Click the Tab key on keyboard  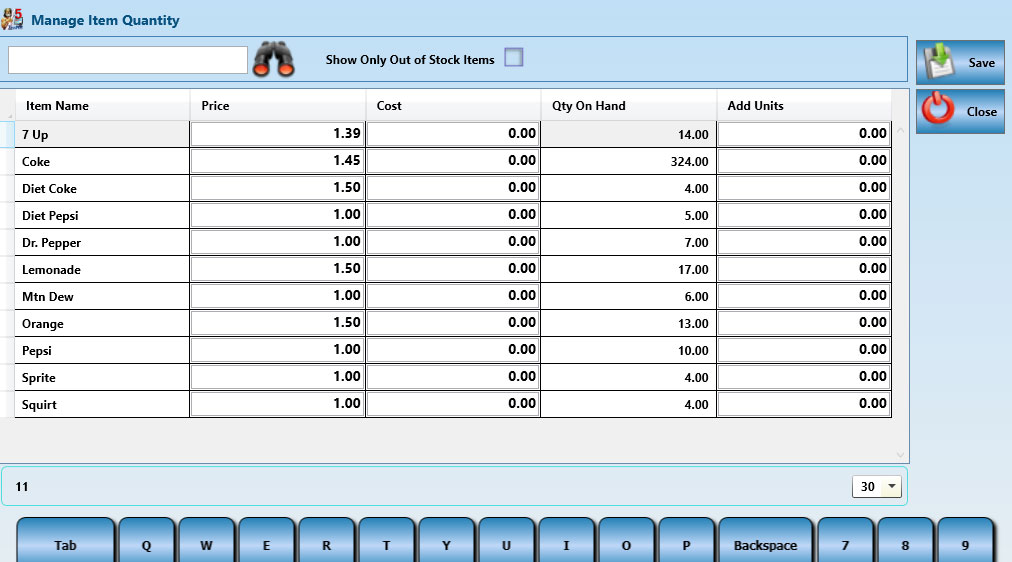tap(65, 541)
